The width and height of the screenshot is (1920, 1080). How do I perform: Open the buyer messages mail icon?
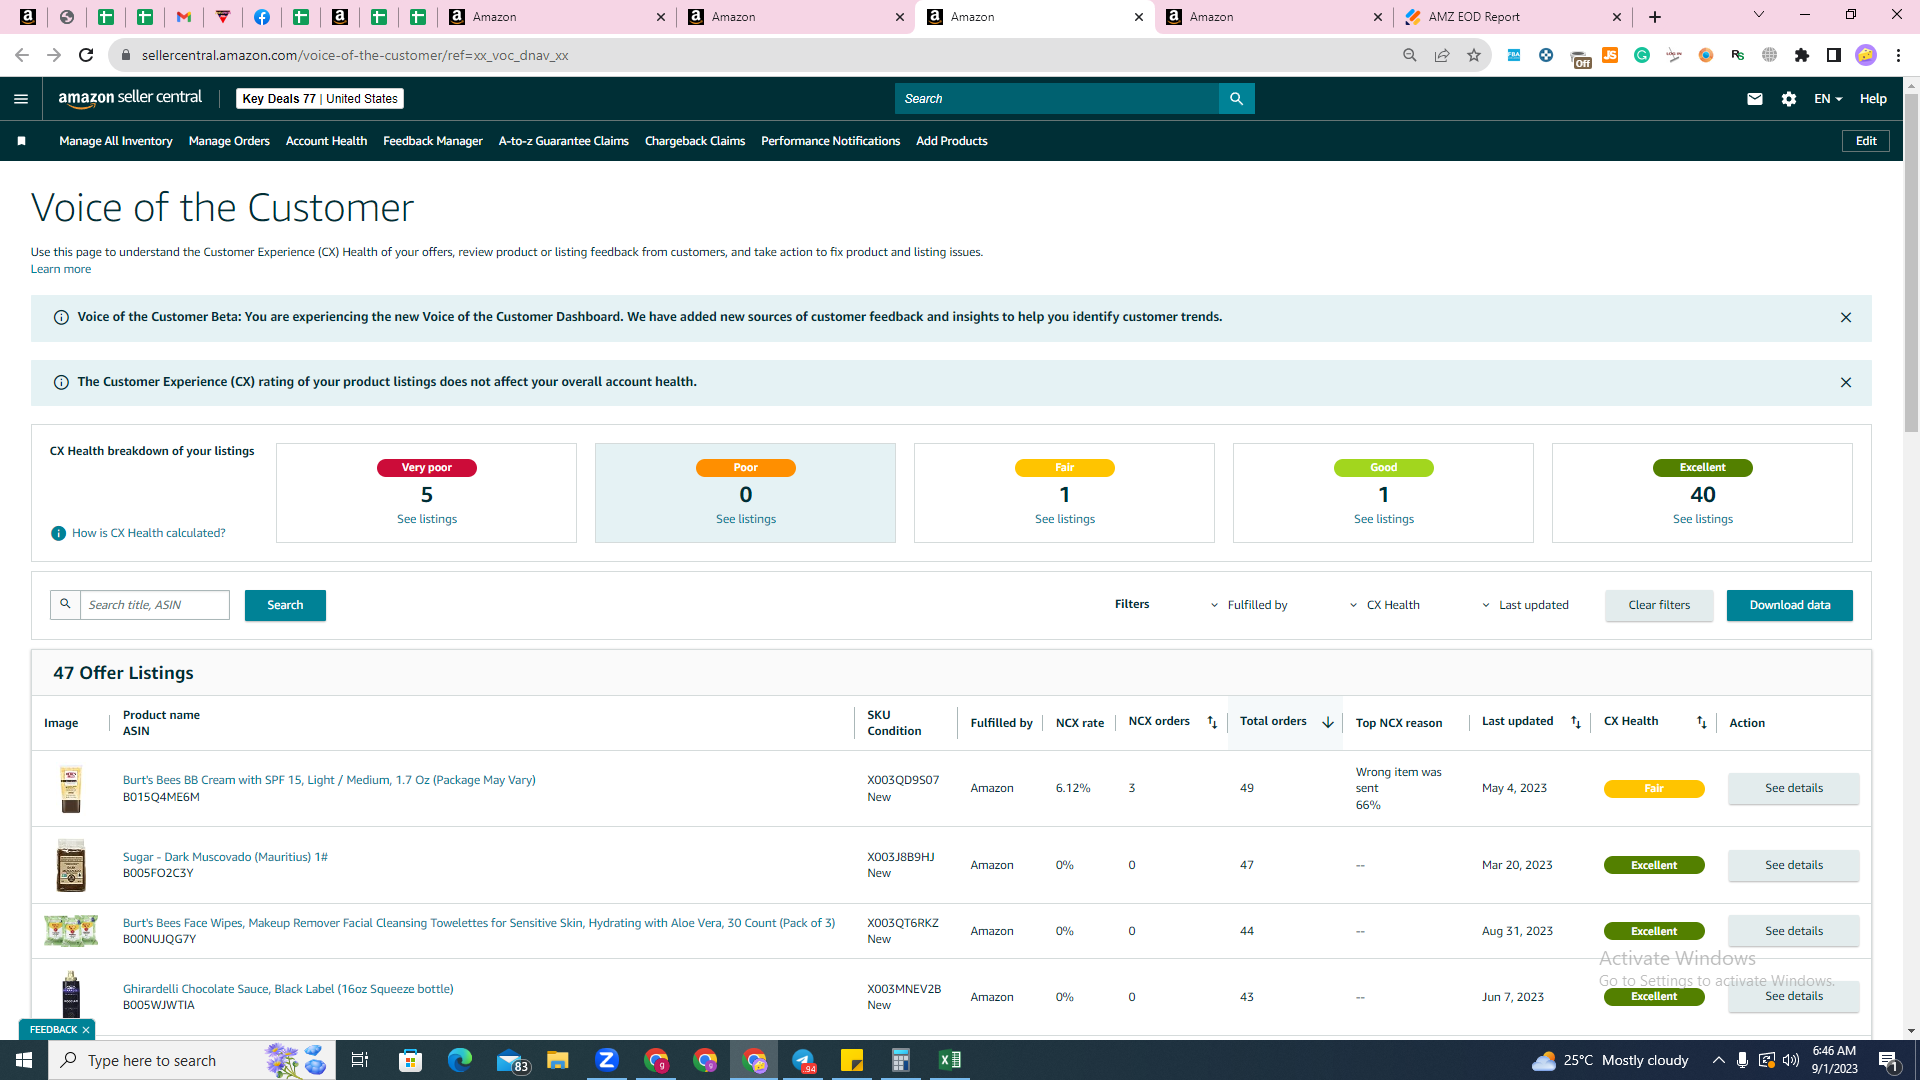click(1755, 99)
